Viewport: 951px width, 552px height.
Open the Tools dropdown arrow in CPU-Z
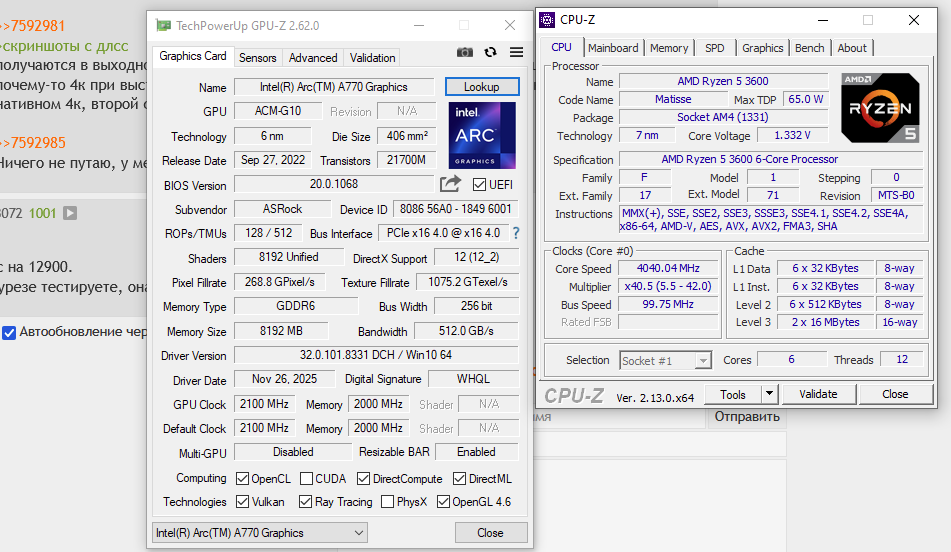pos(769,394)
